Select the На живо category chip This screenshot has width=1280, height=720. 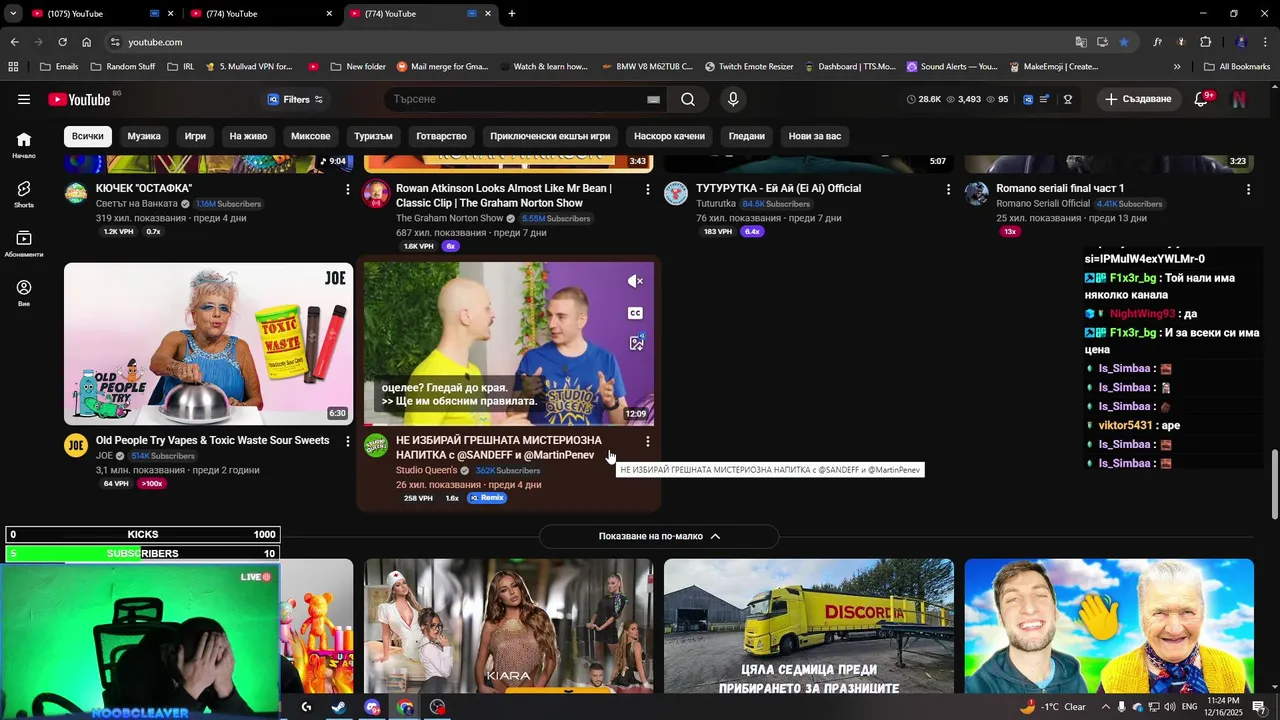click(248, 136)
